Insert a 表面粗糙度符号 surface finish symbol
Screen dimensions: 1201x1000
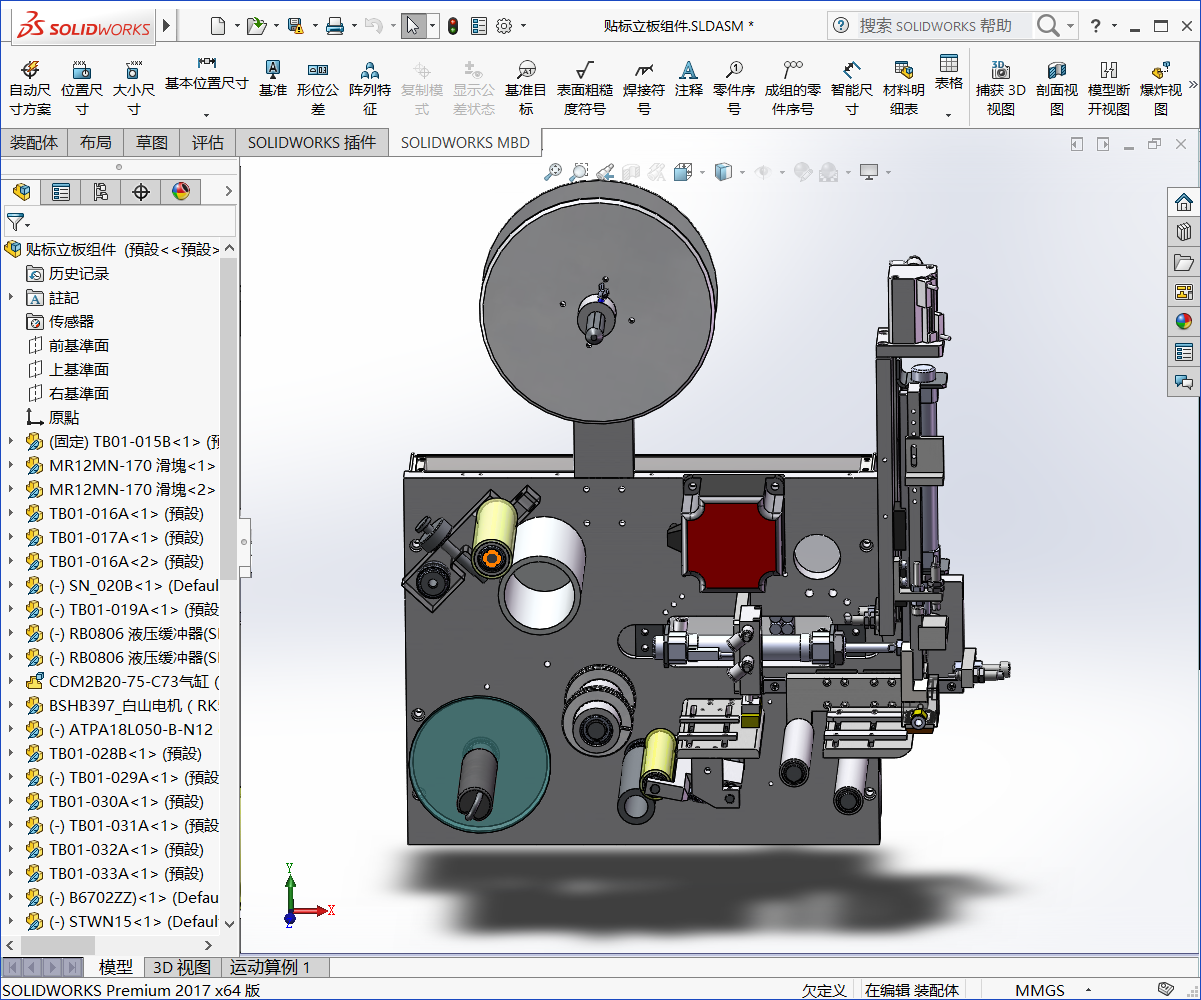pyautogui.click(x=585, y=87)
